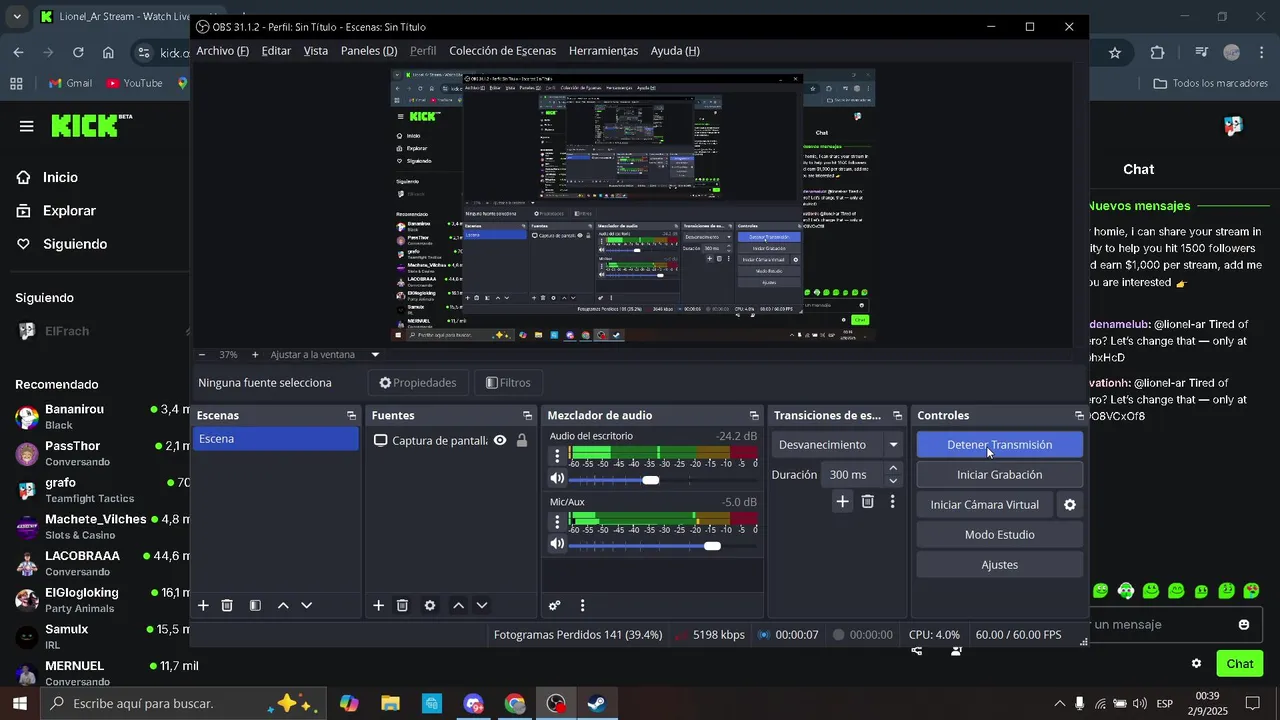Open Archivo menu
This screenshot has width=1280, height=720.
(x=222, y=51)
